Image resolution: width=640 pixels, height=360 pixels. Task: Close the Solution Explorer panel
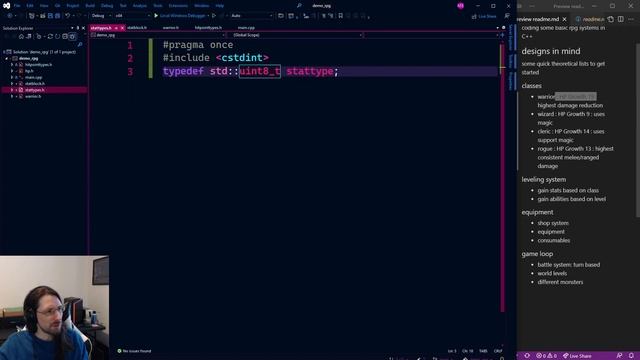(x=83, y=28)
